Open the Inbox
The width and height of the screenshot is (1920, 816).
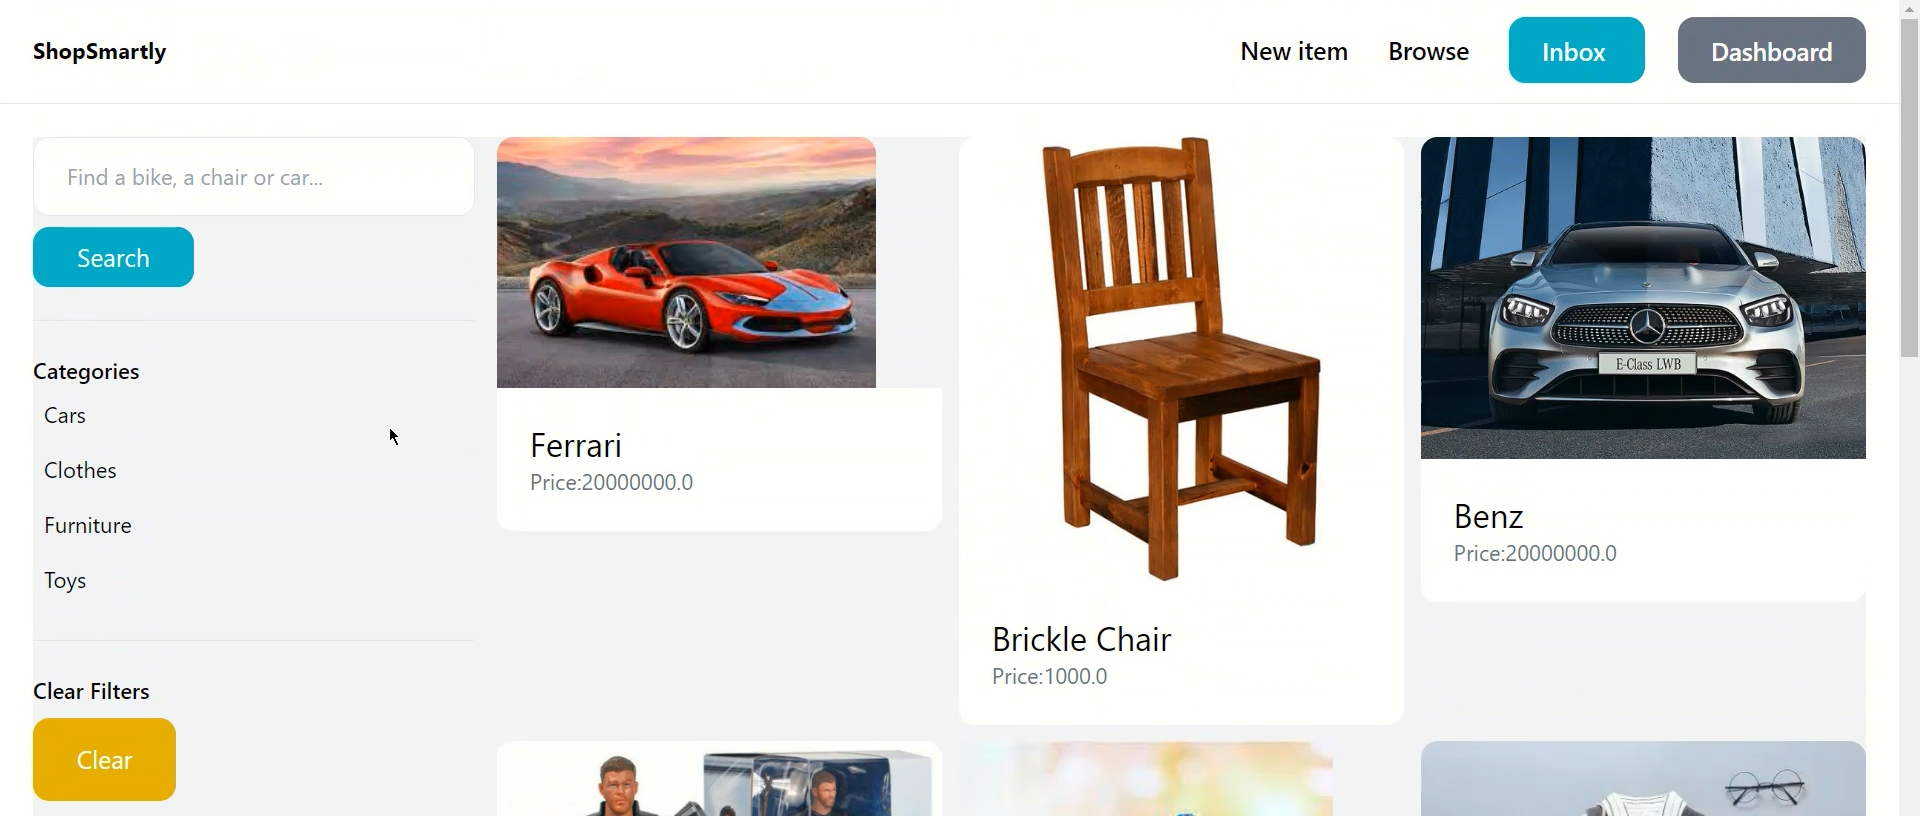click(1576, 50)
